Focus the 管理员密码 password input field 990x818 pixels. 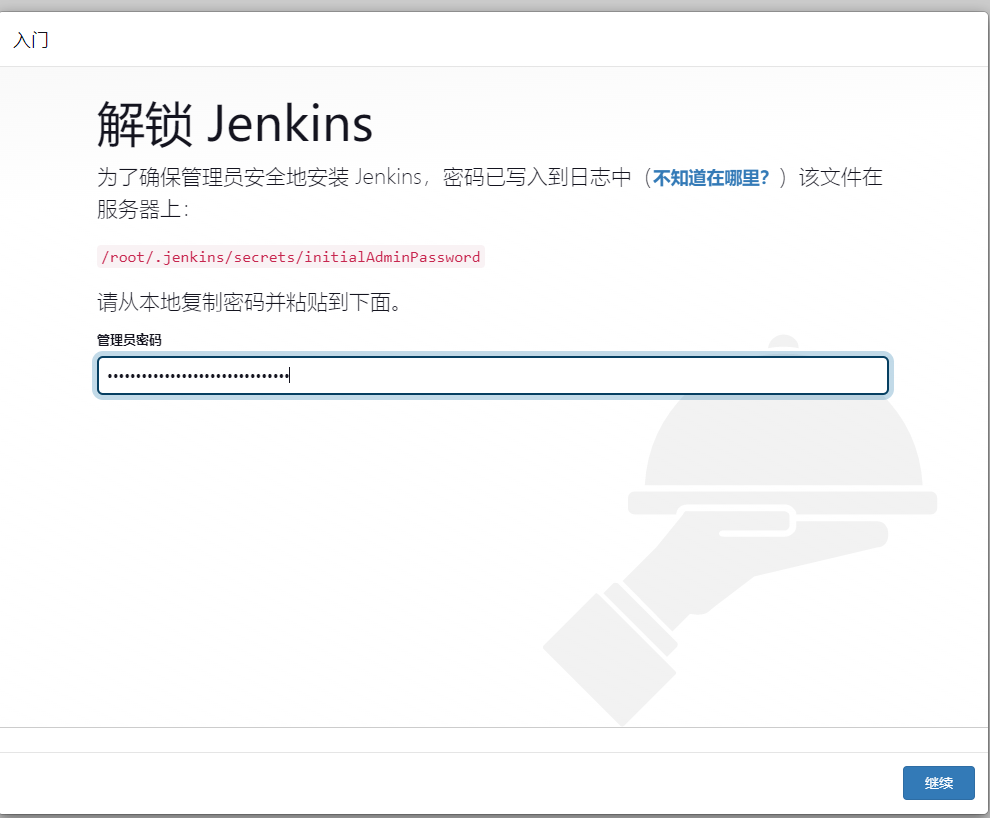pos(492,376)
